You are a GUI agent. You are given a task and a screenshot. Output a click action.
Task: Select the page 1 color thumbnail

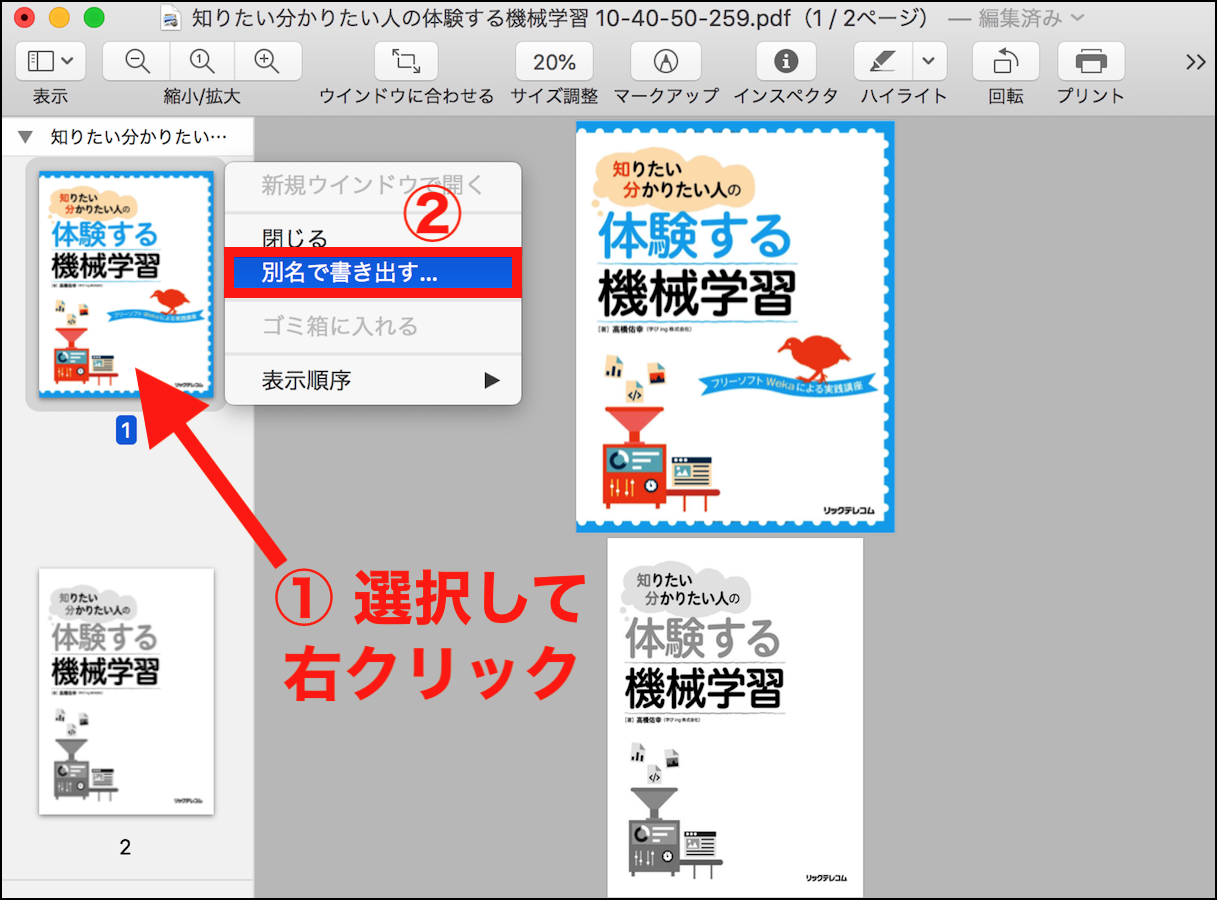[x=126, y=285]
